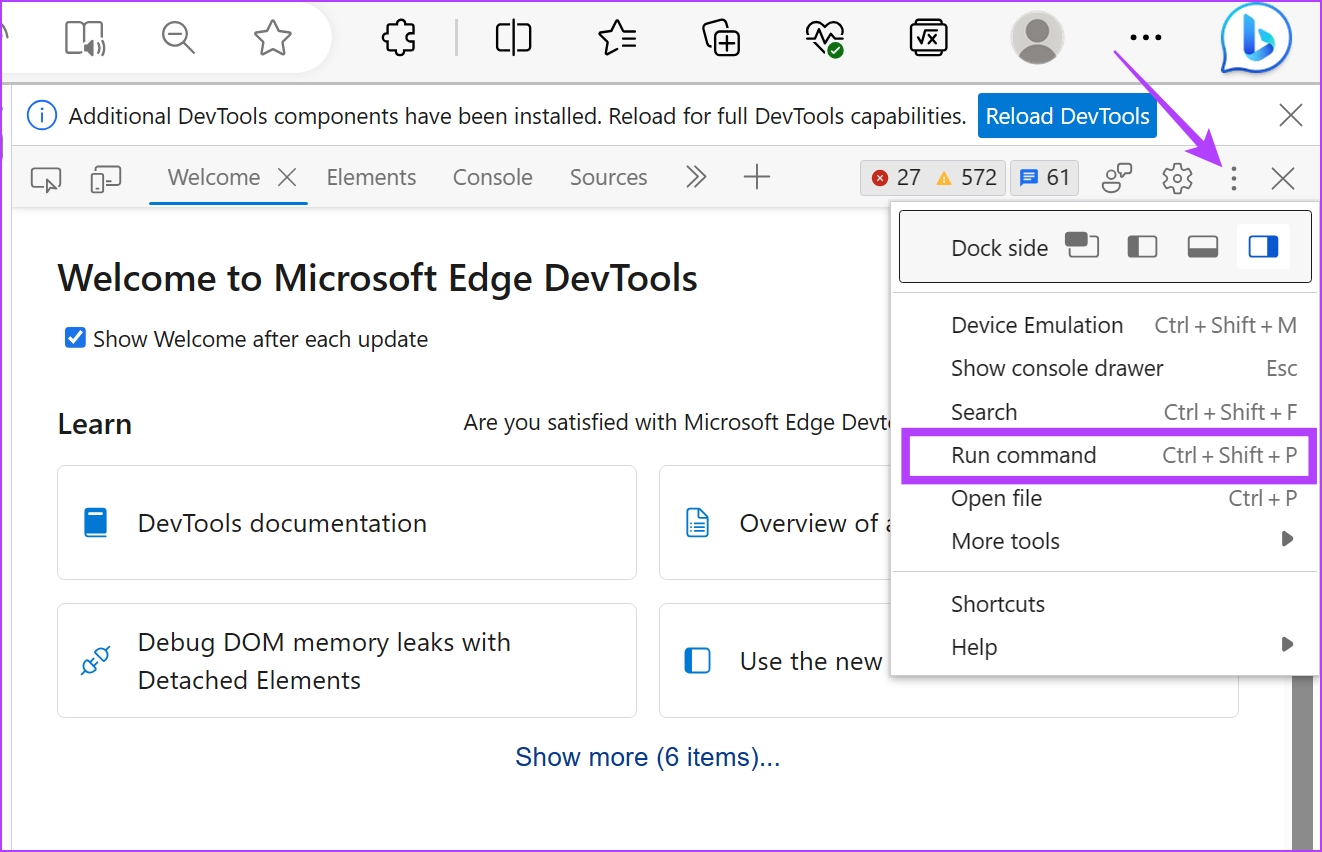Switch to the Welcome tab
This screenshot has height=852, width=1322.
tap(214, 178)
